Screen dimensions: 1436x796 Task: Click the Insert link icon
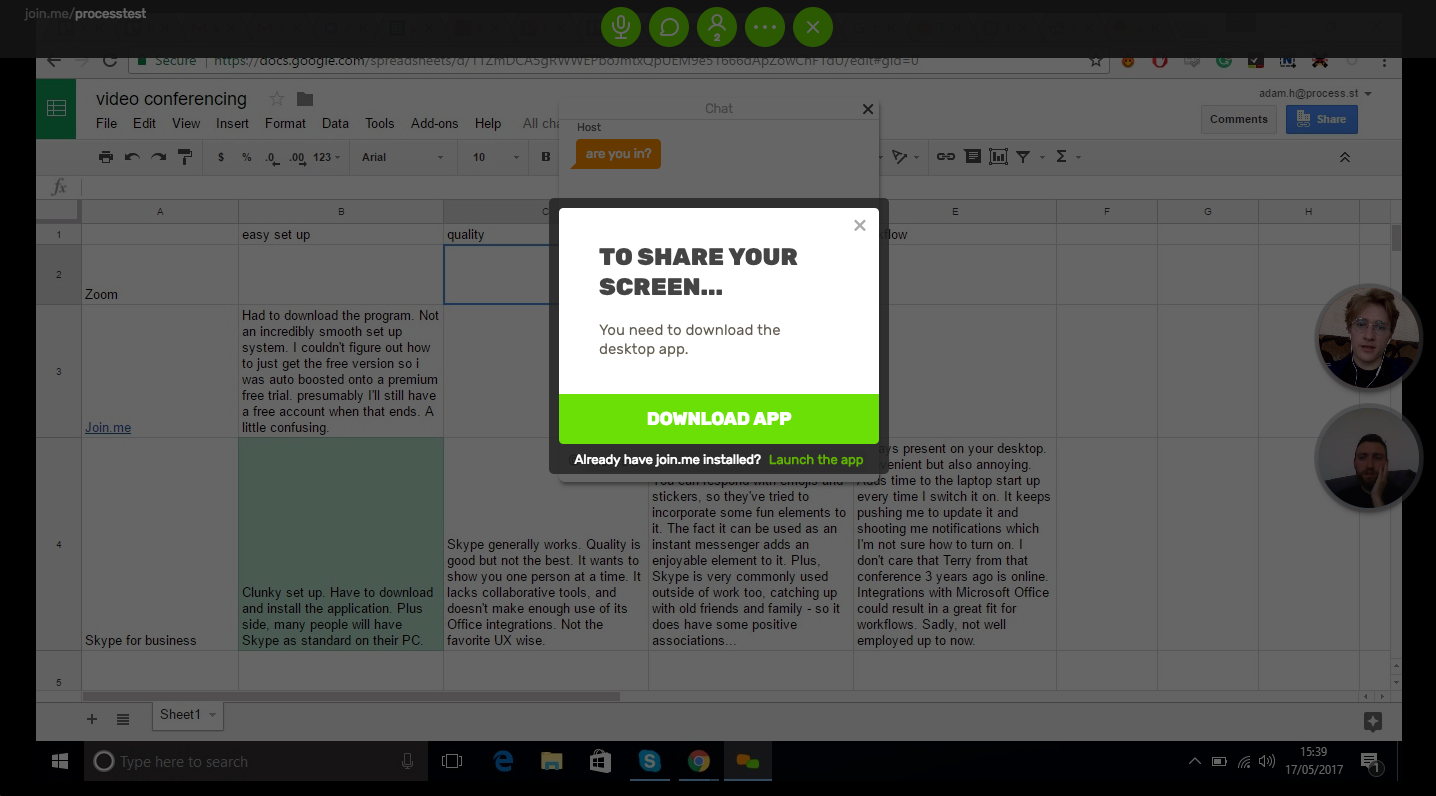(945, 157)
